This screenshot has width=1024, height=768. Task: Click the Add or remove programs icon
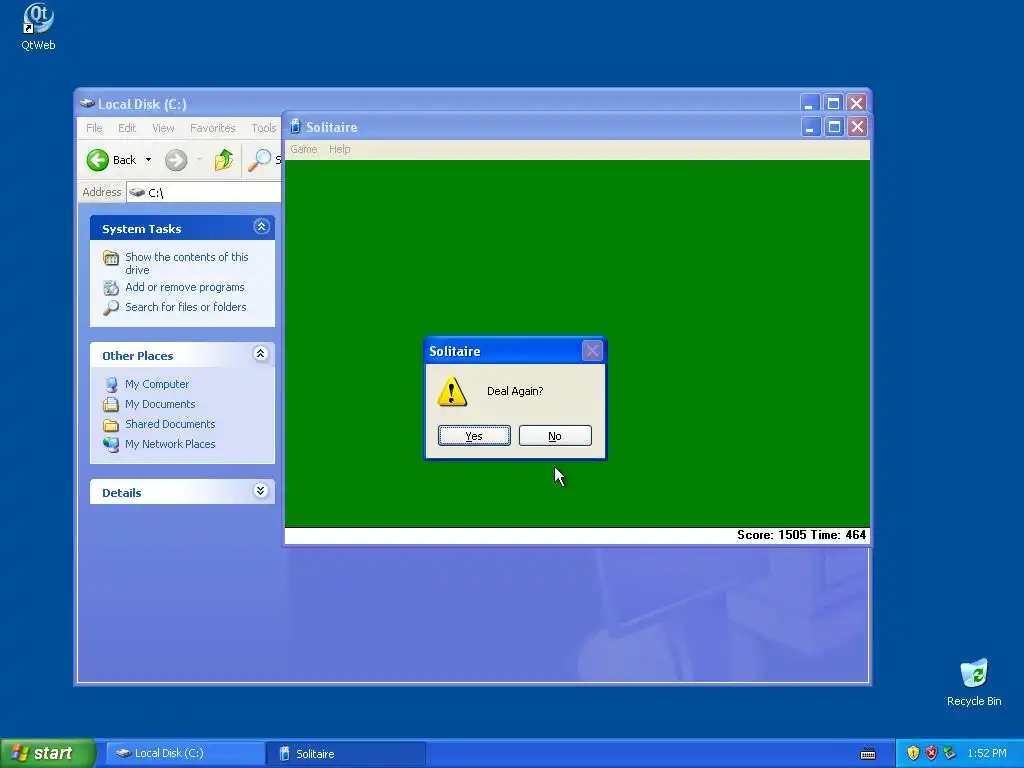(x=111, y=287)
